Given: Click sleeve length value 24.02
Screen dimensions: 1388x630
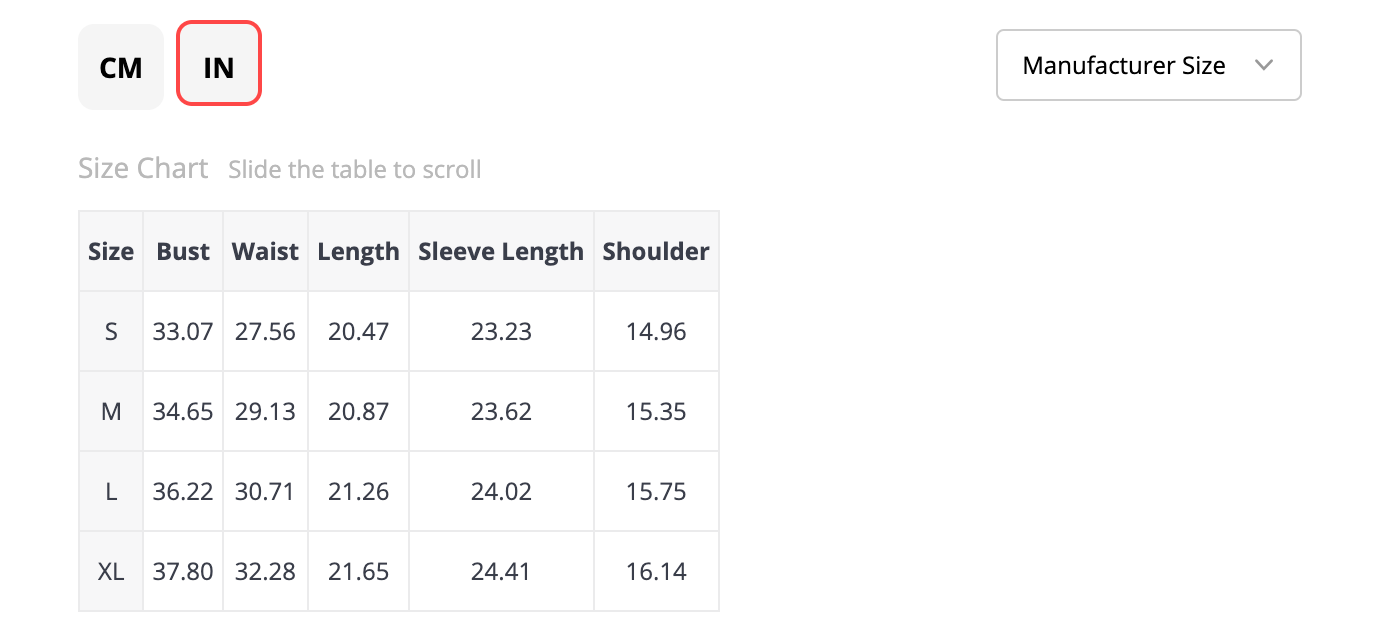Looking at the screenshot, I should pos(501,491).
